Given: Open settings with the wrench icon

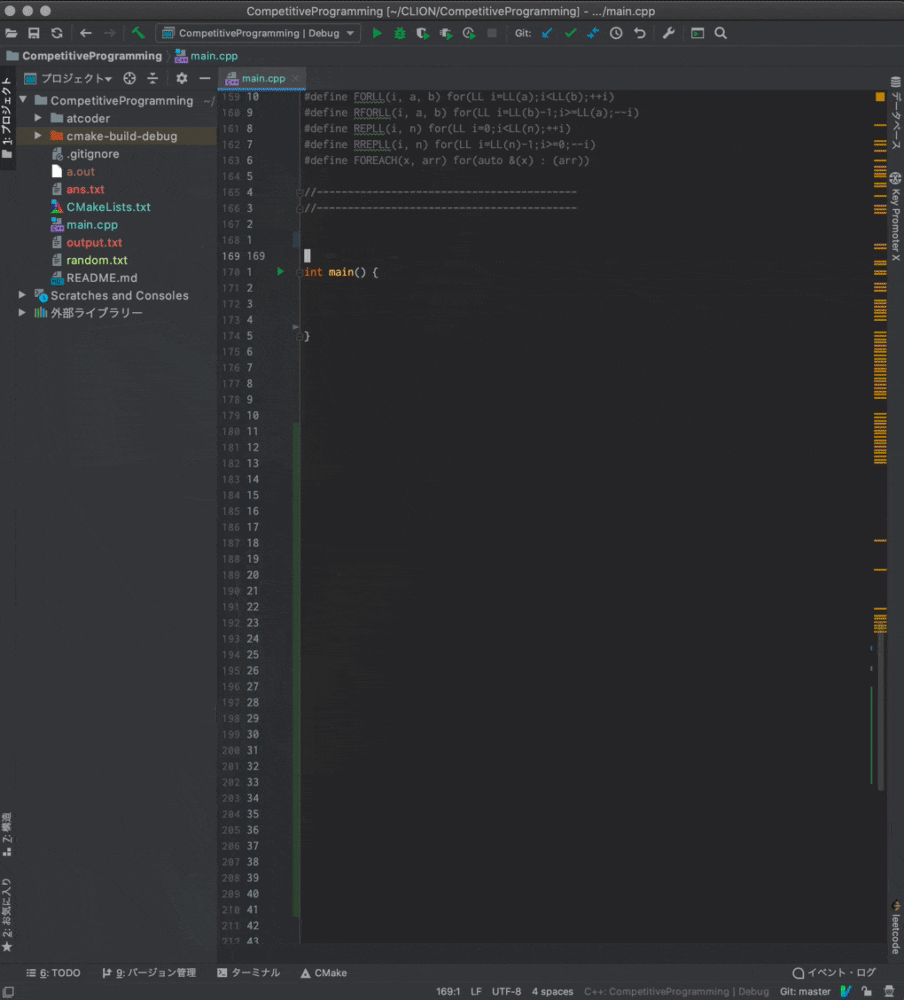Looking at the screenshot, I should (668, 33).
